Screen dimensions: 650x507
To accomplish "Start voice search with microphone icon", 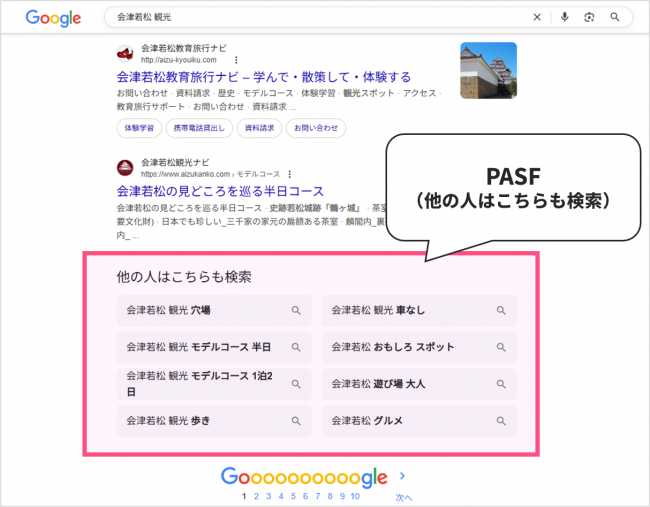I will coord(564,17).
